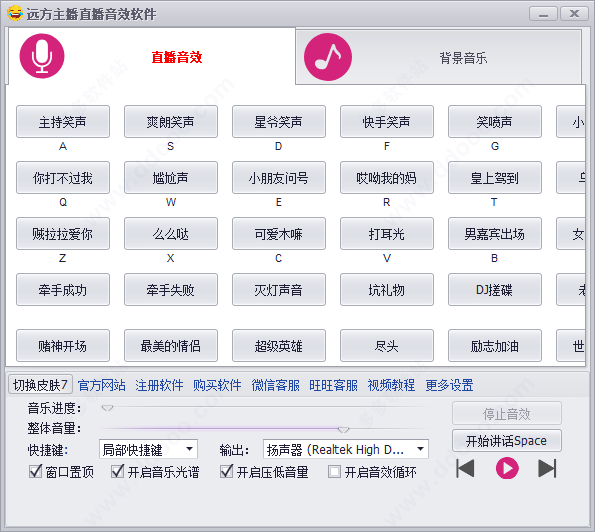Open the 局部快捷键 hotkey dropdown
The width and height of the screenshot is (595, 532).
(148, 450)
